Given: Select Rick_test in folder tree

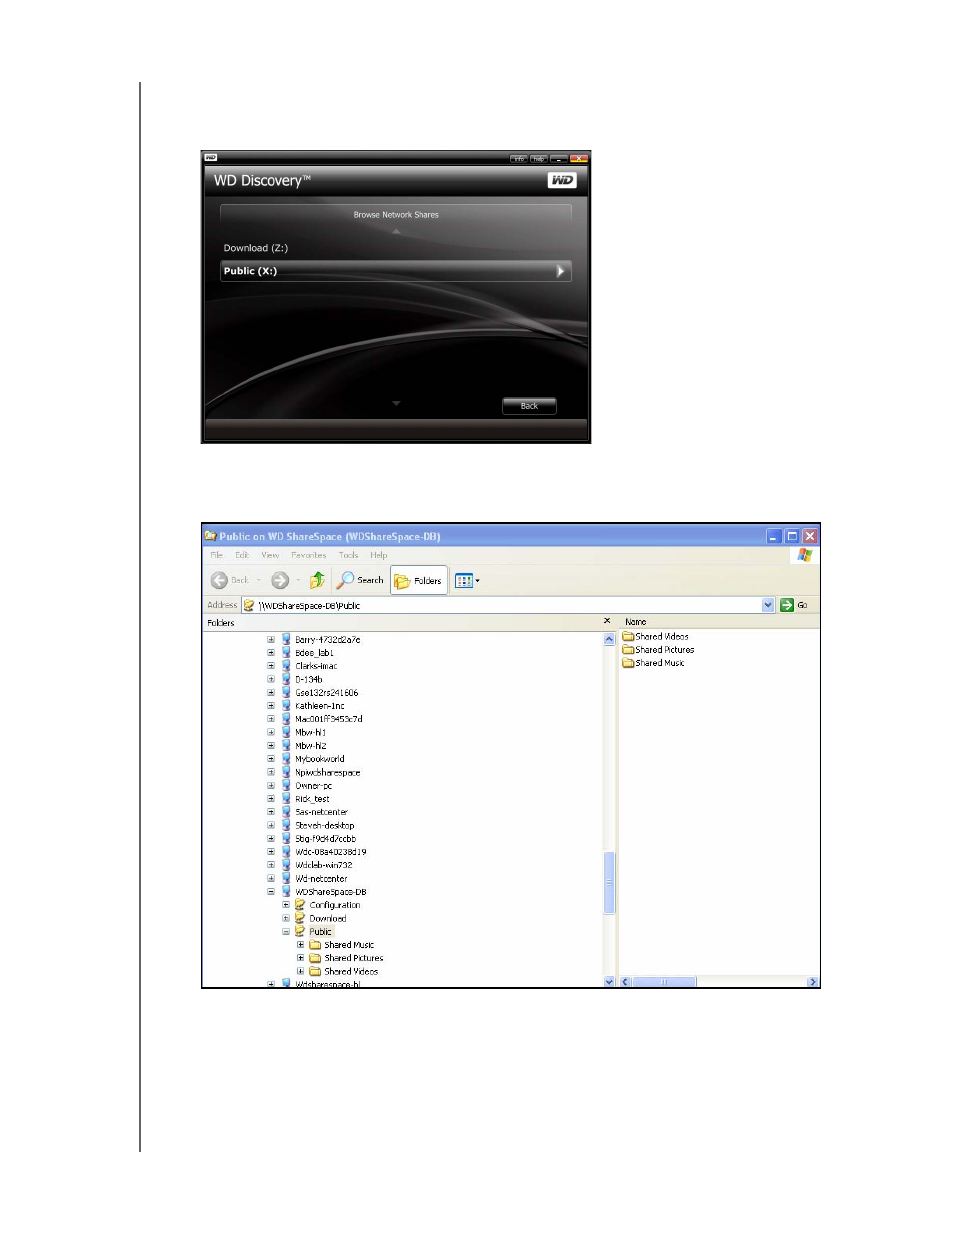Looking at the screenshot, I should click(x=312, y=799).
